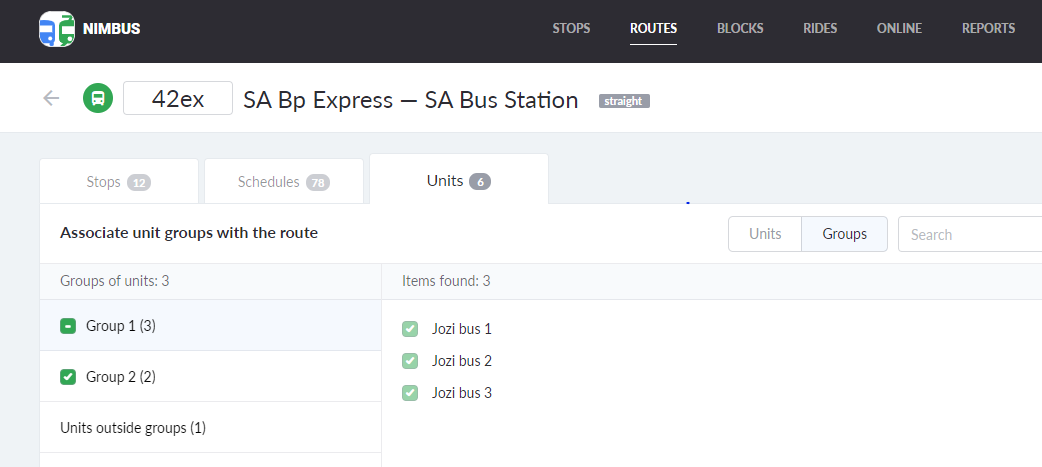Edit the route number 42ex field
1042x467 pixels.
pyautogui.click(x=178, y=99)
